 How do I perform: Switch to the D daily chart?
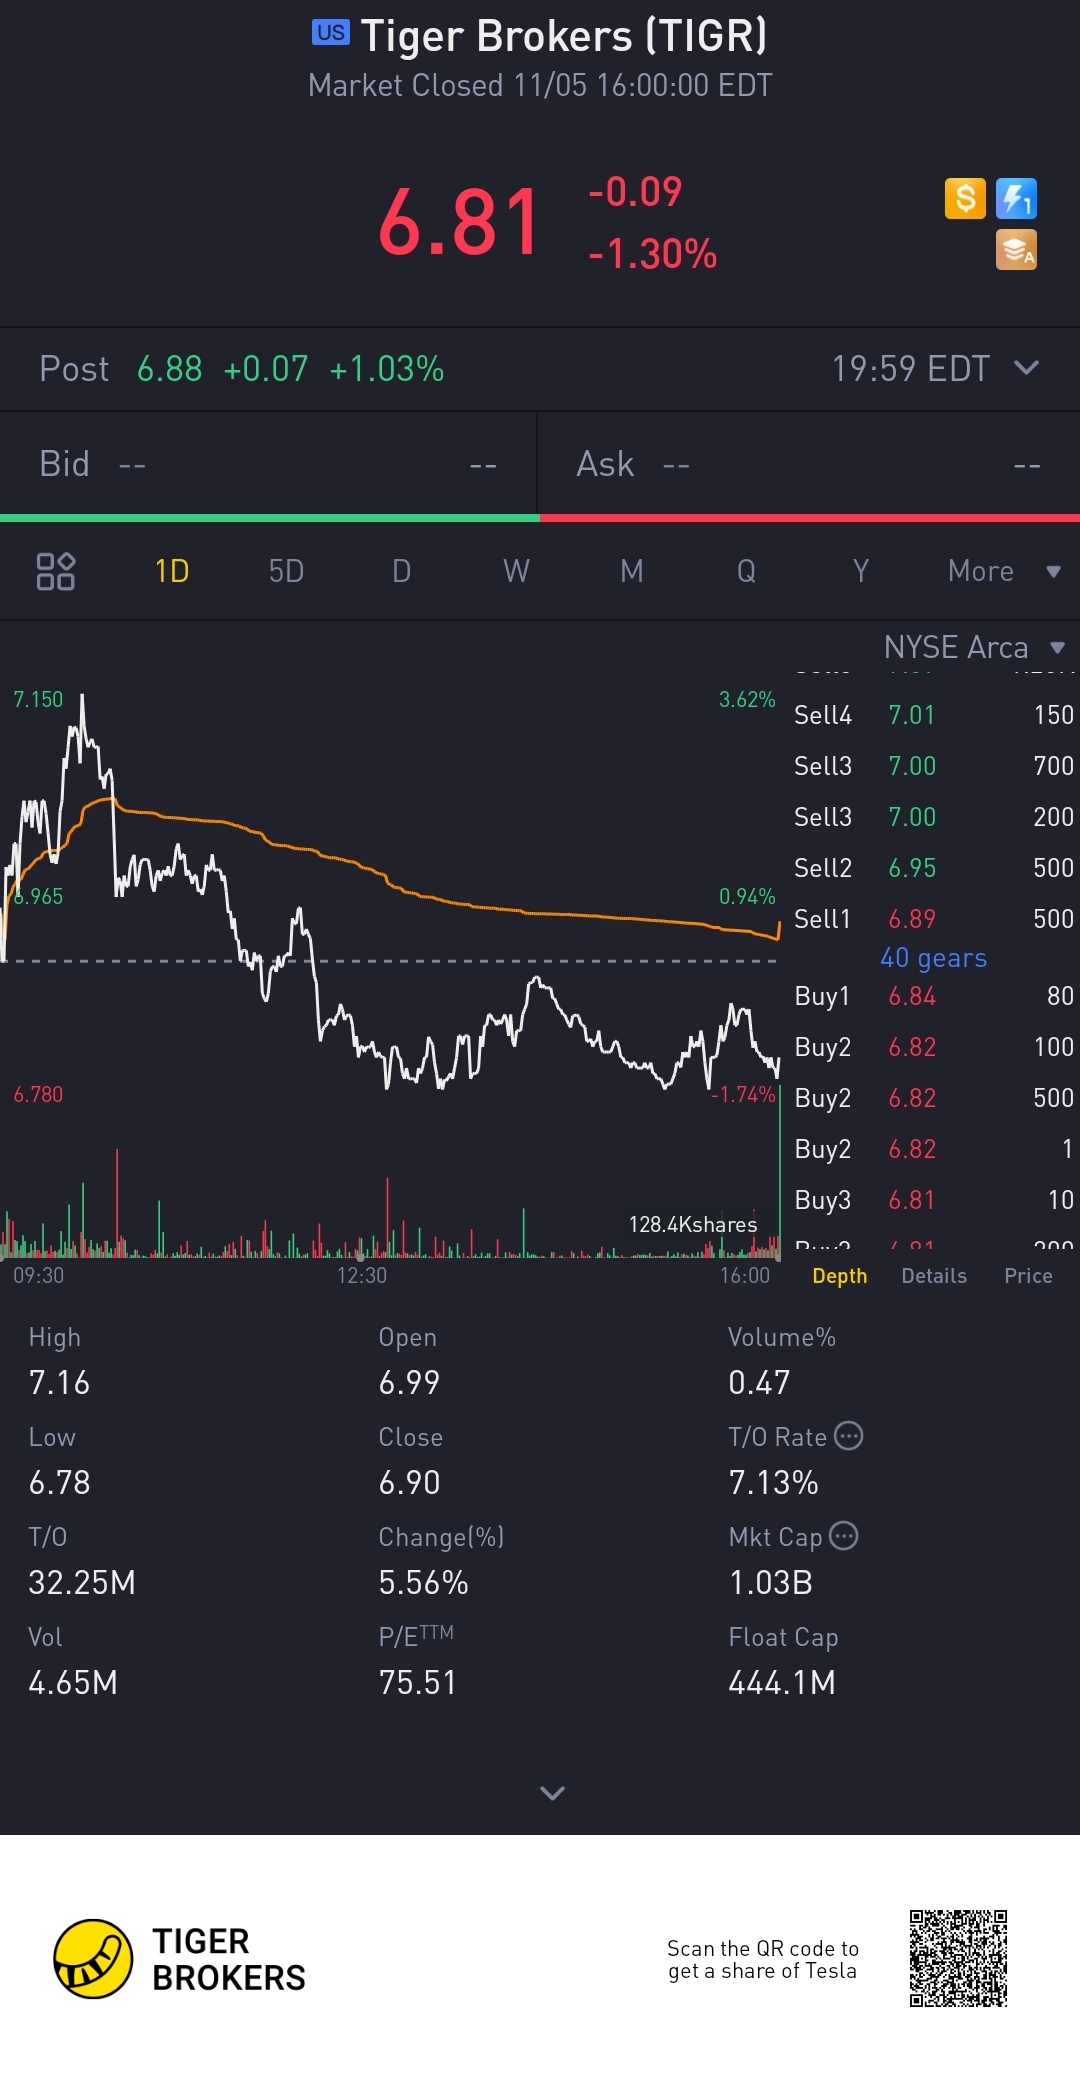(x=401, y=571)
